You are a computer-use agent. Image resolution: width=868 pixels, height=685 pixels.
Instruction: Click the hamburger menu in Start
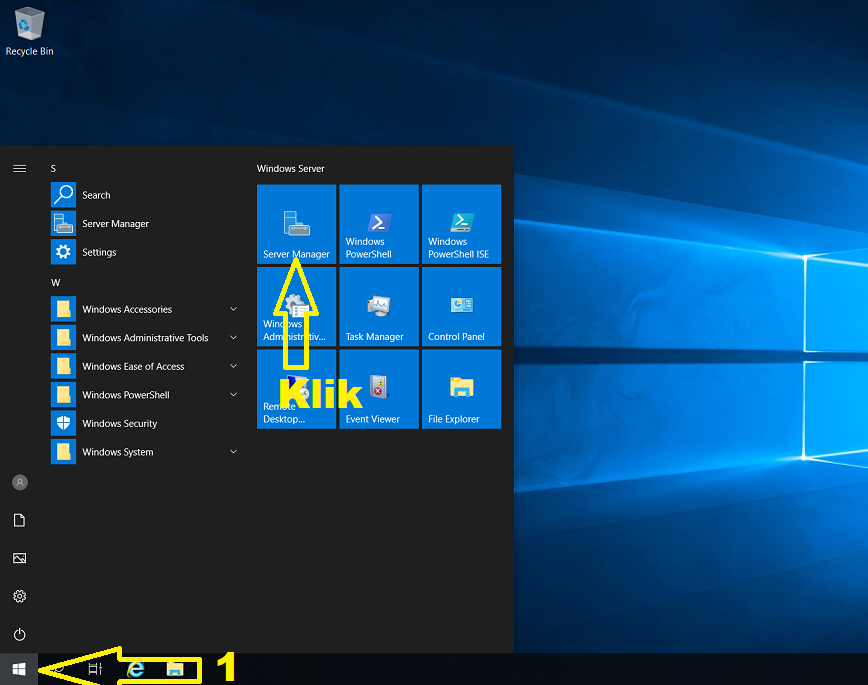19,168
